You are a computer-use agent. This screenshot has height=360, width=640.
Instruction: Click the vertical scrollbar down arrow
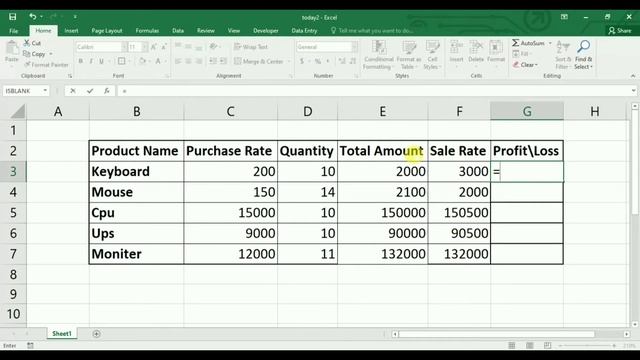[x=635, y=324]
